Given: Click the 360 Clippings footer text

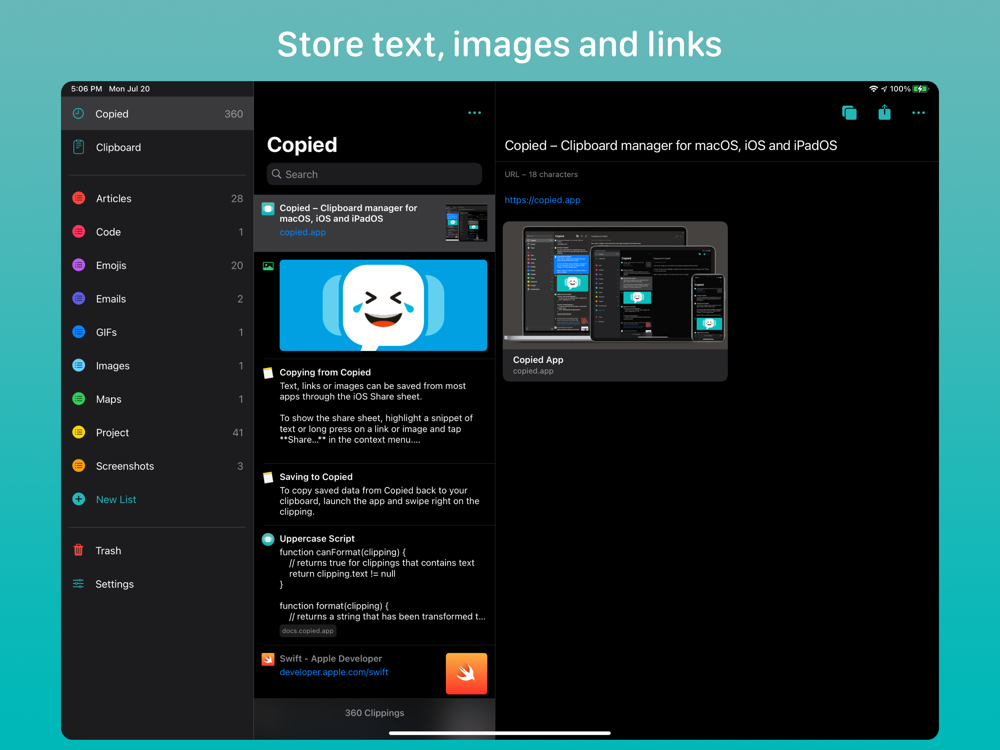Looking at the screenshot, I should pos(374,712).
